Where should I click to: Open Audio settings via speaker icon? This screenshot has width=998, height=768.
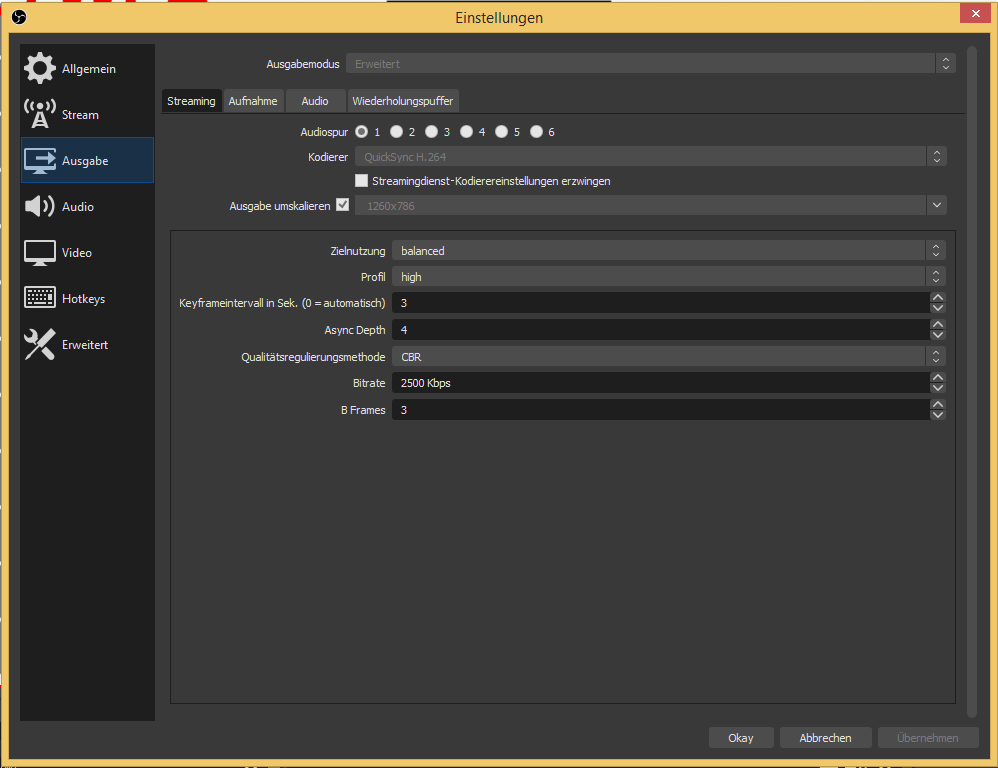click(x=40, y=207)
